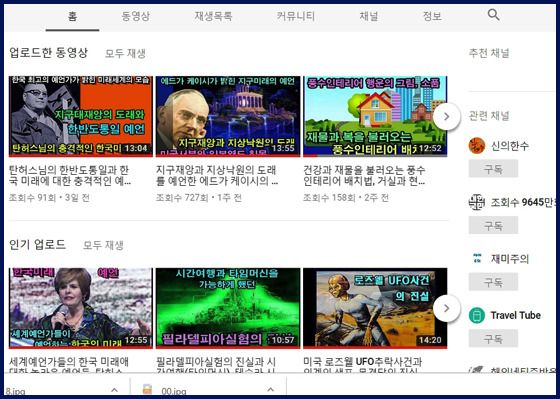Open the channel search magnifier icon

493,15
